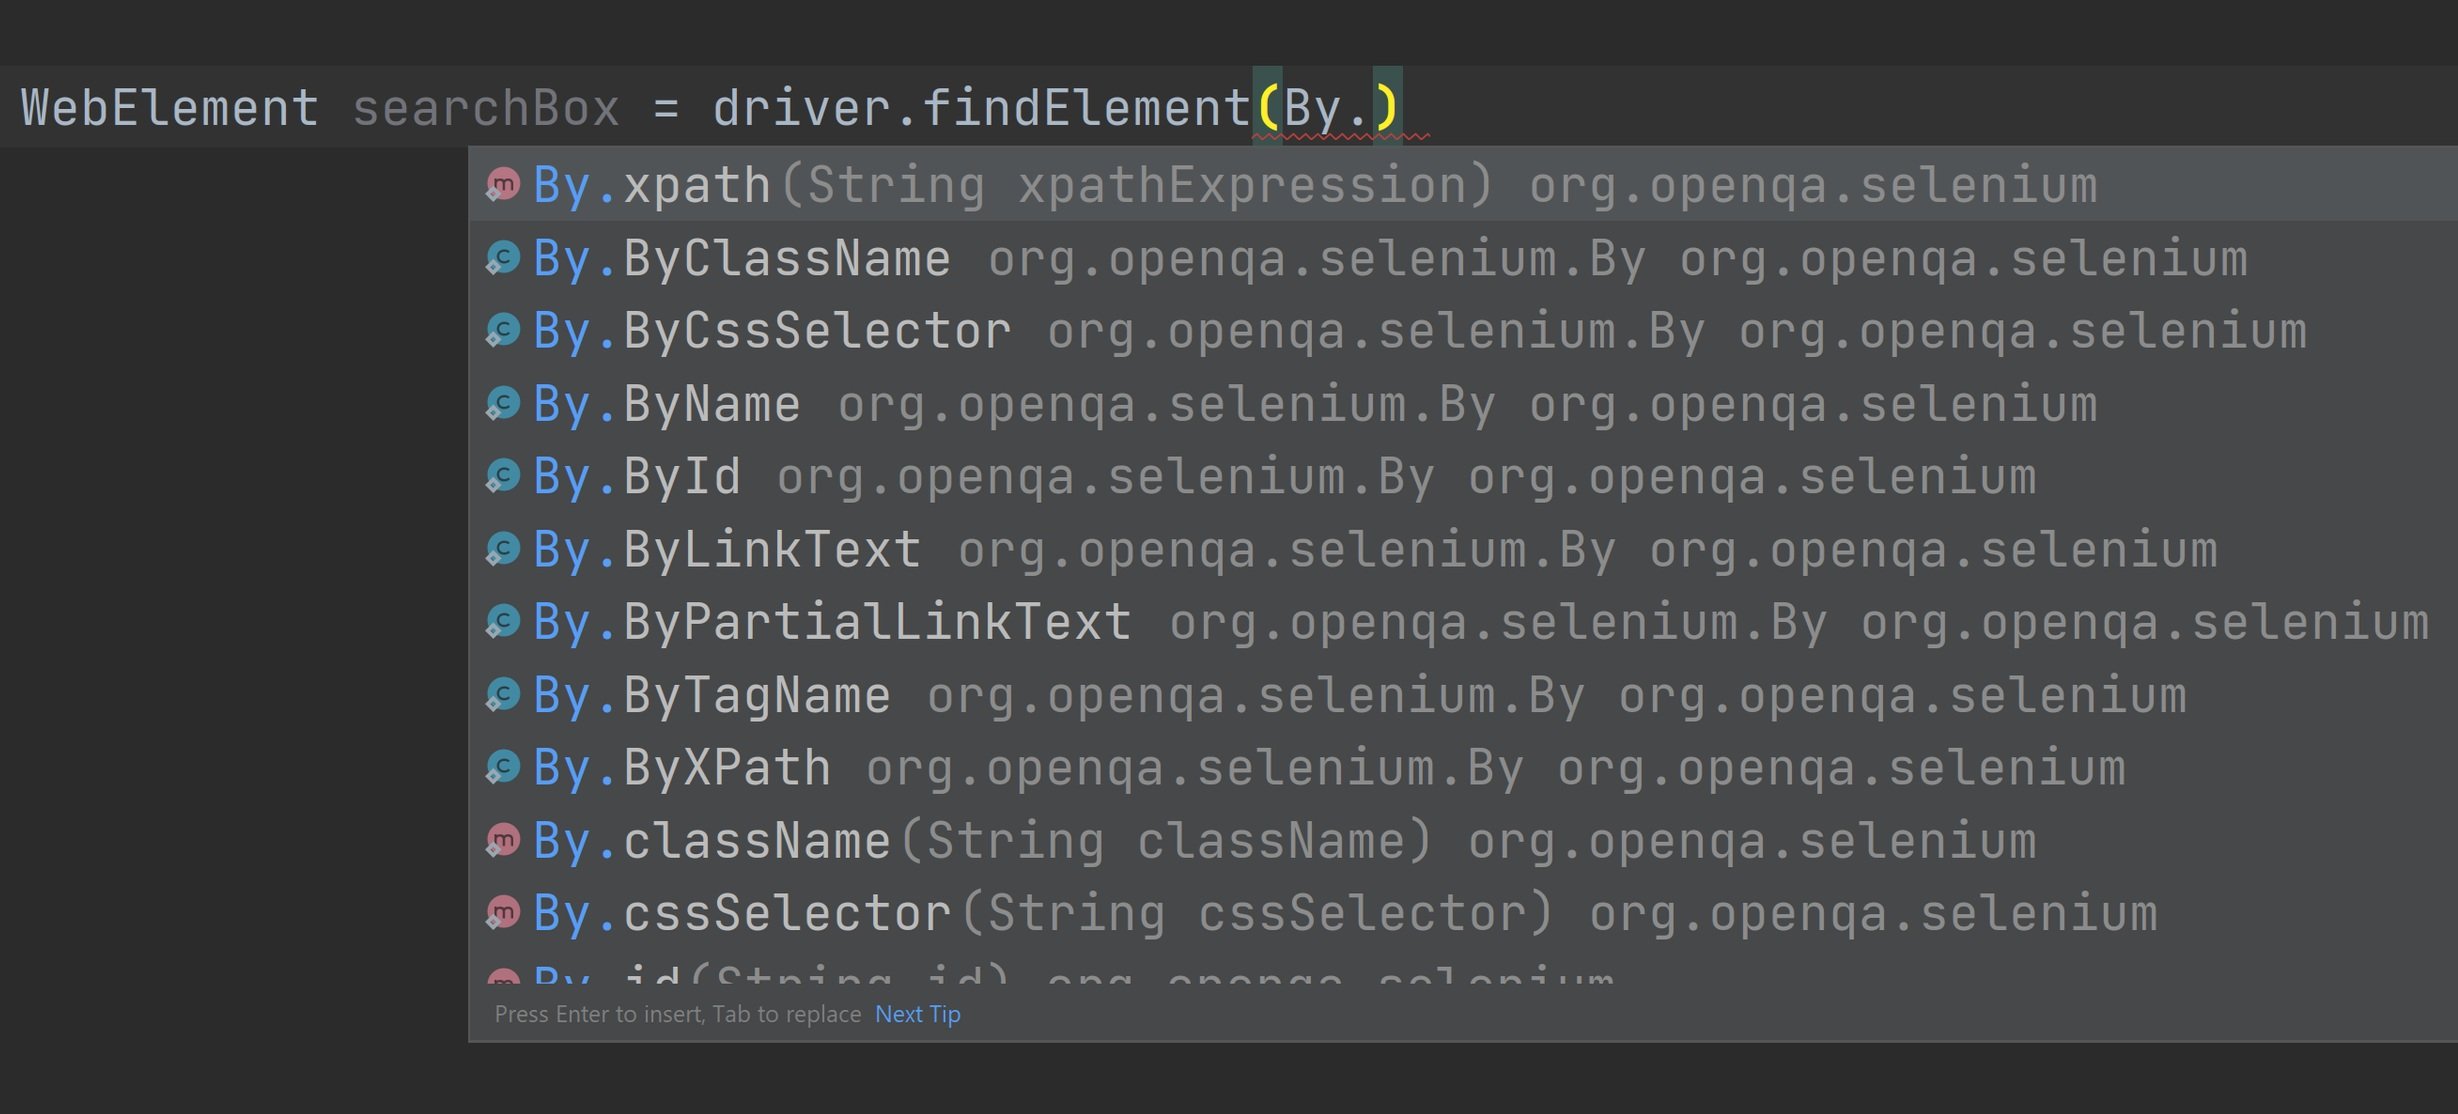Click the class icon beside By.ByPartialLinkText
2458x1114 pixels.
pyautogui.click(x=503, y=621)
